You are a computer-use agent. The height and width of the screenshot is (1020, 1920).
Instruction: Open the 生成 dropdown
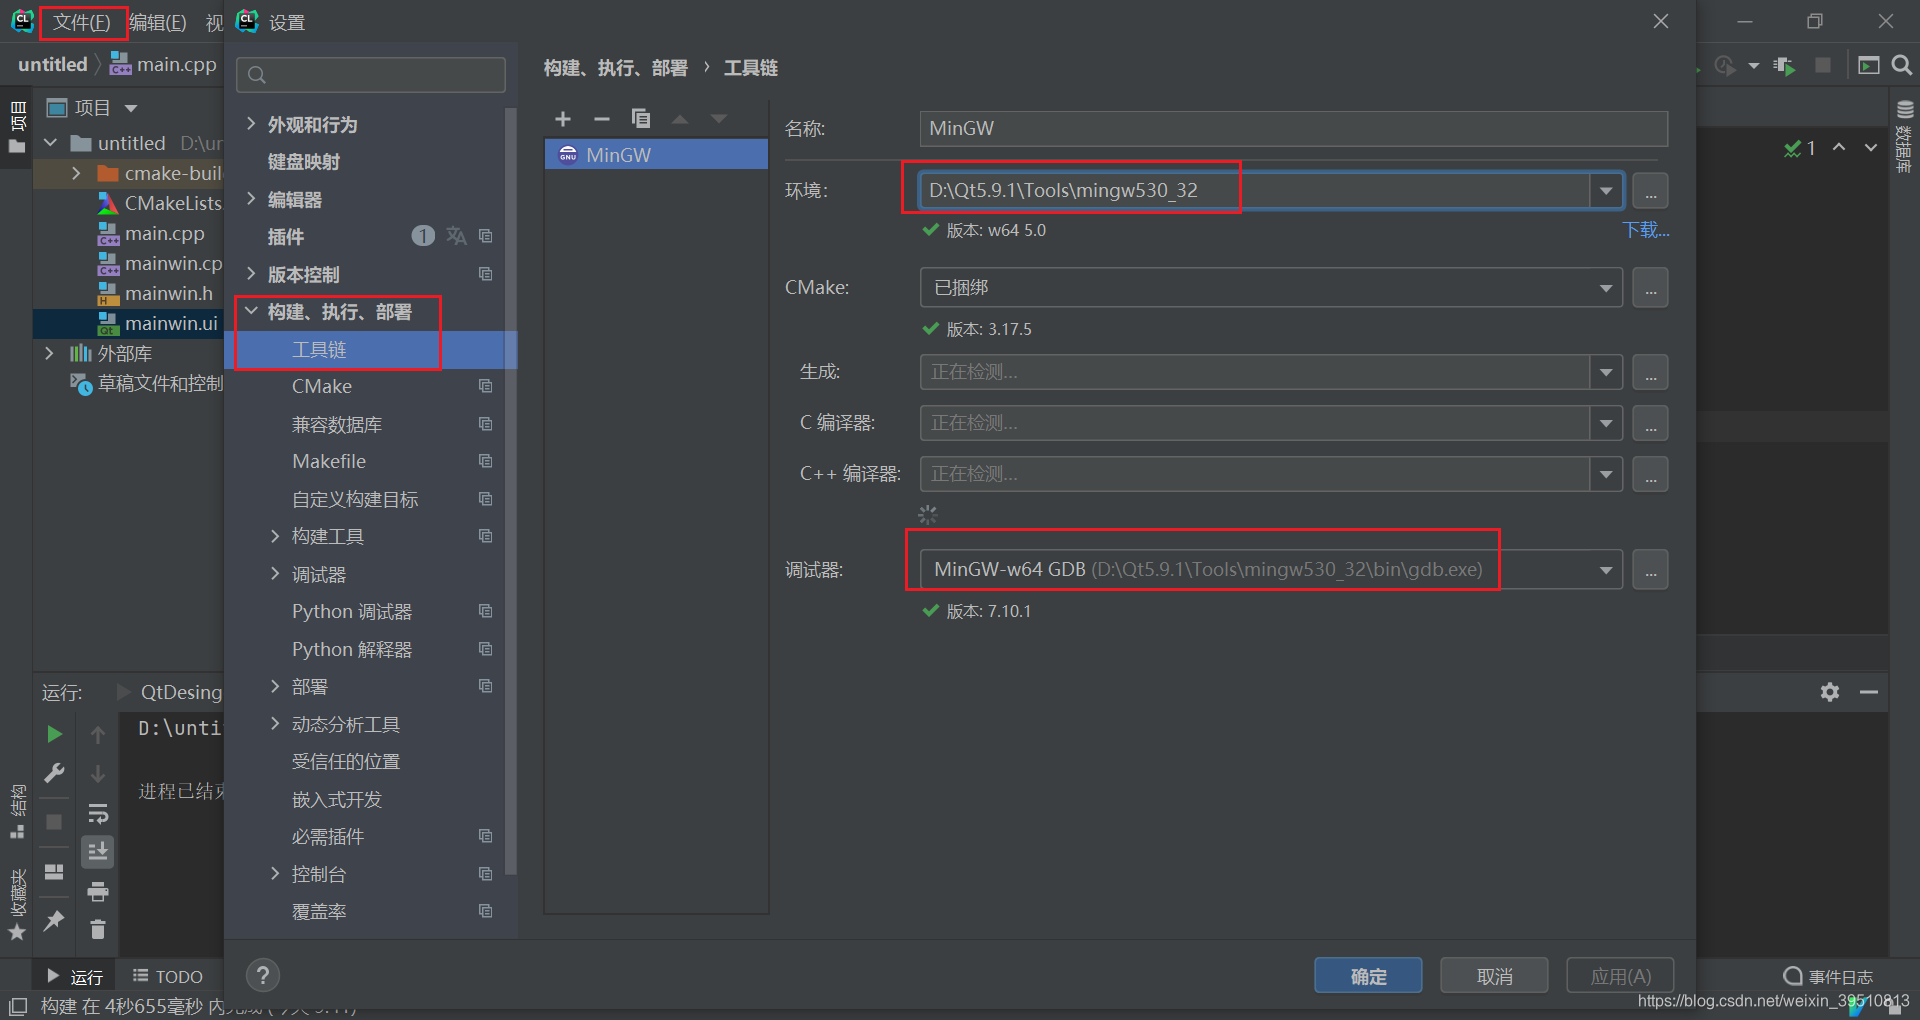(x=1606, y=372)
